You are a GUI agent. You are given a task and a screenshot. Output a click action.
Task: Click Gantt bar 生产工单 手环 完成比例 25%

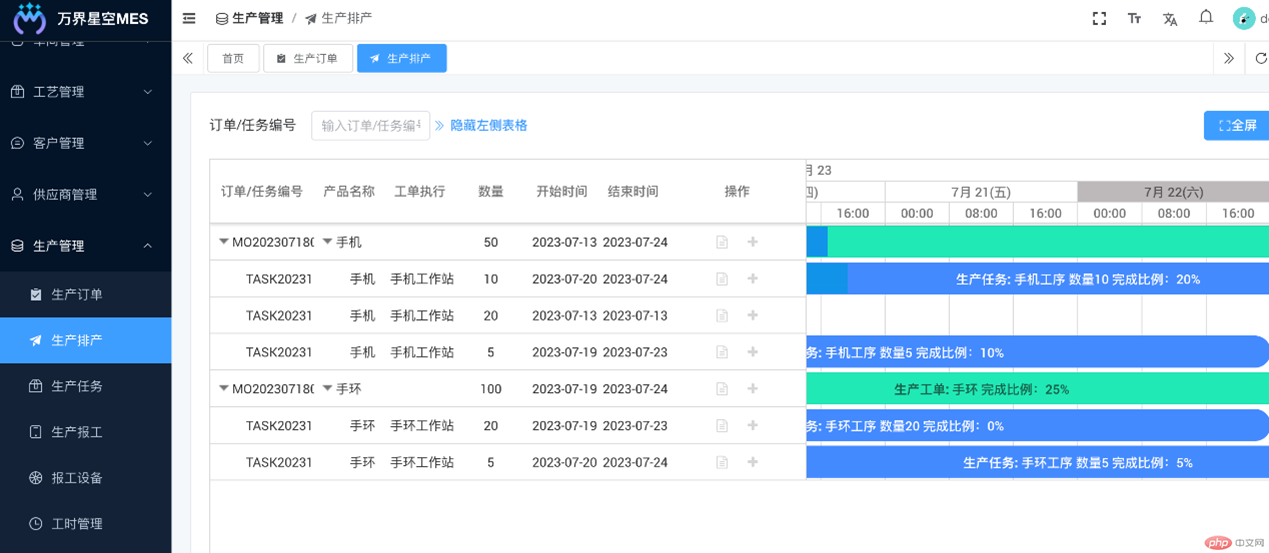1038,389
